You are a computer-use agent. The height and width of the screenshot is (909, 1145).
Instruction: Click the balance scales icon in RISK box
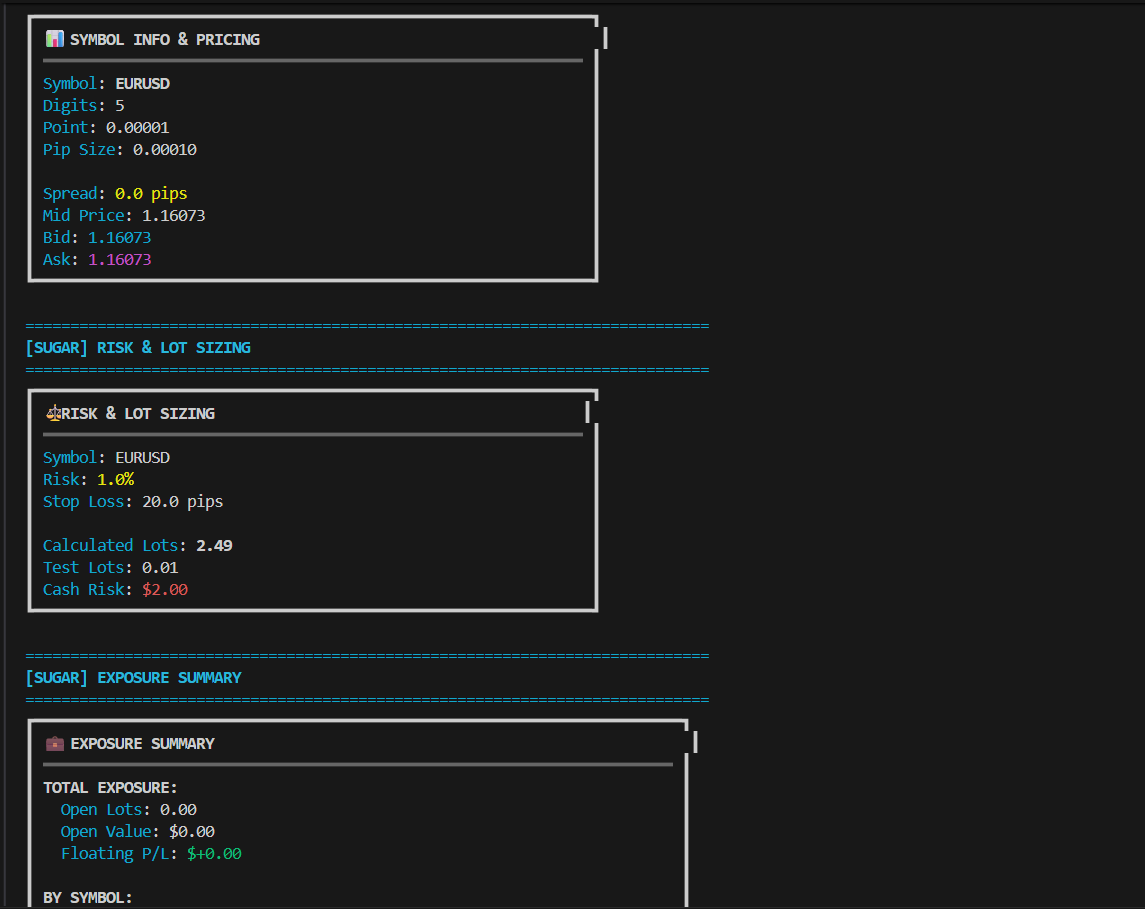pos(53,413)
